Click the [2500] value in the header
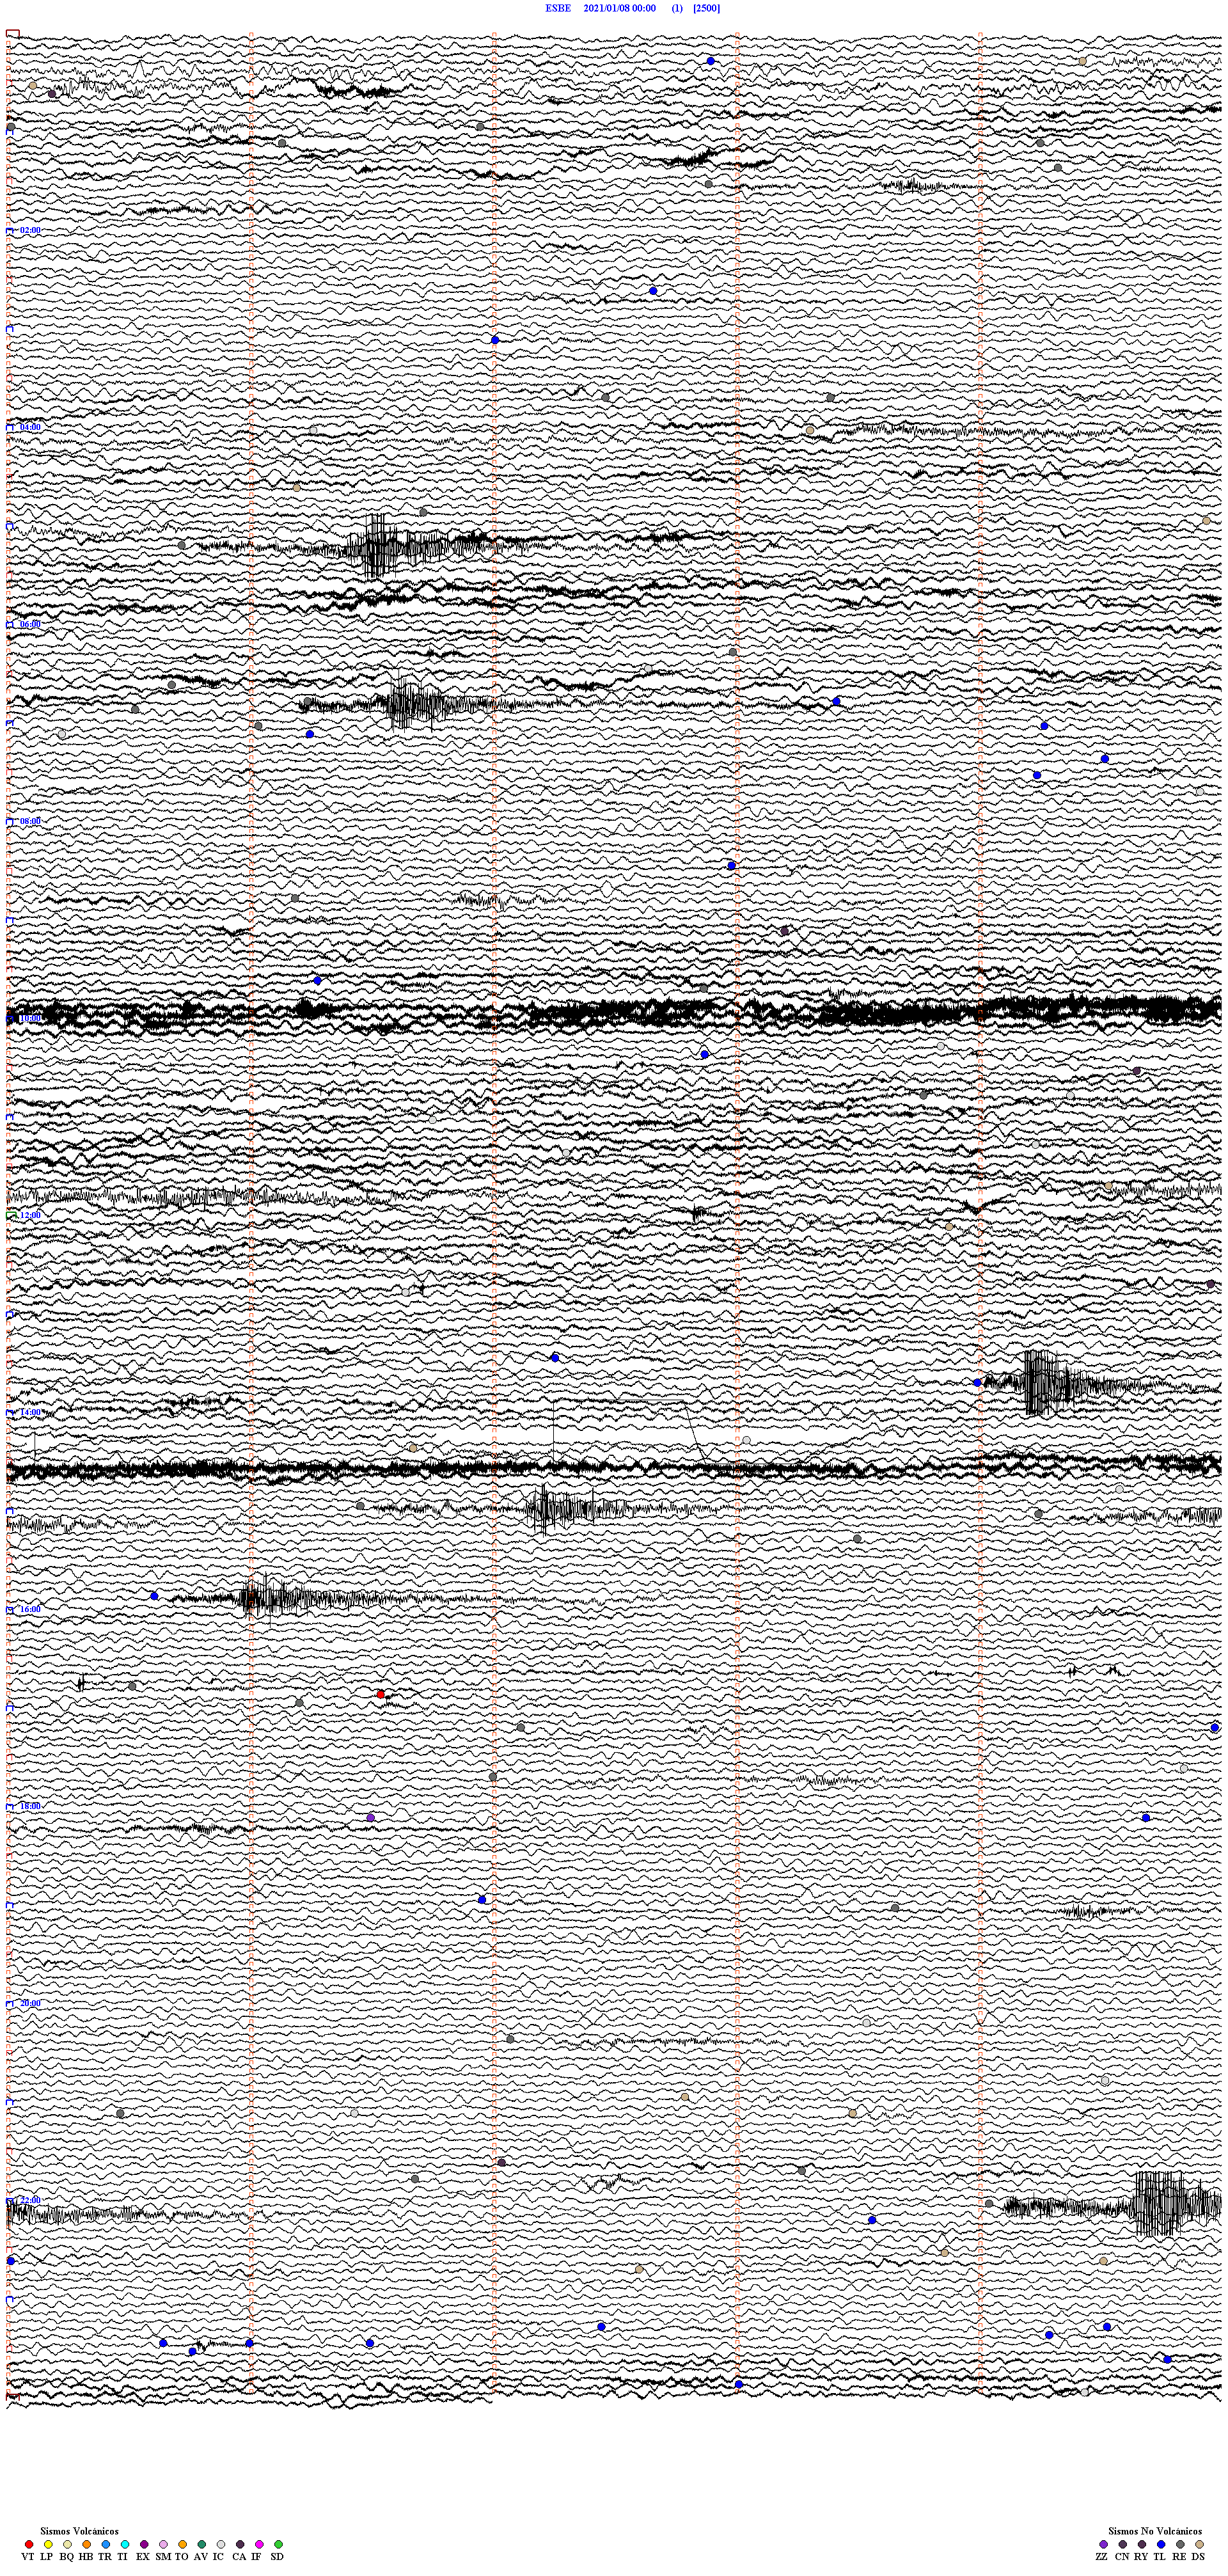This screenshot has height=2576, width=1228. point(706,8)
